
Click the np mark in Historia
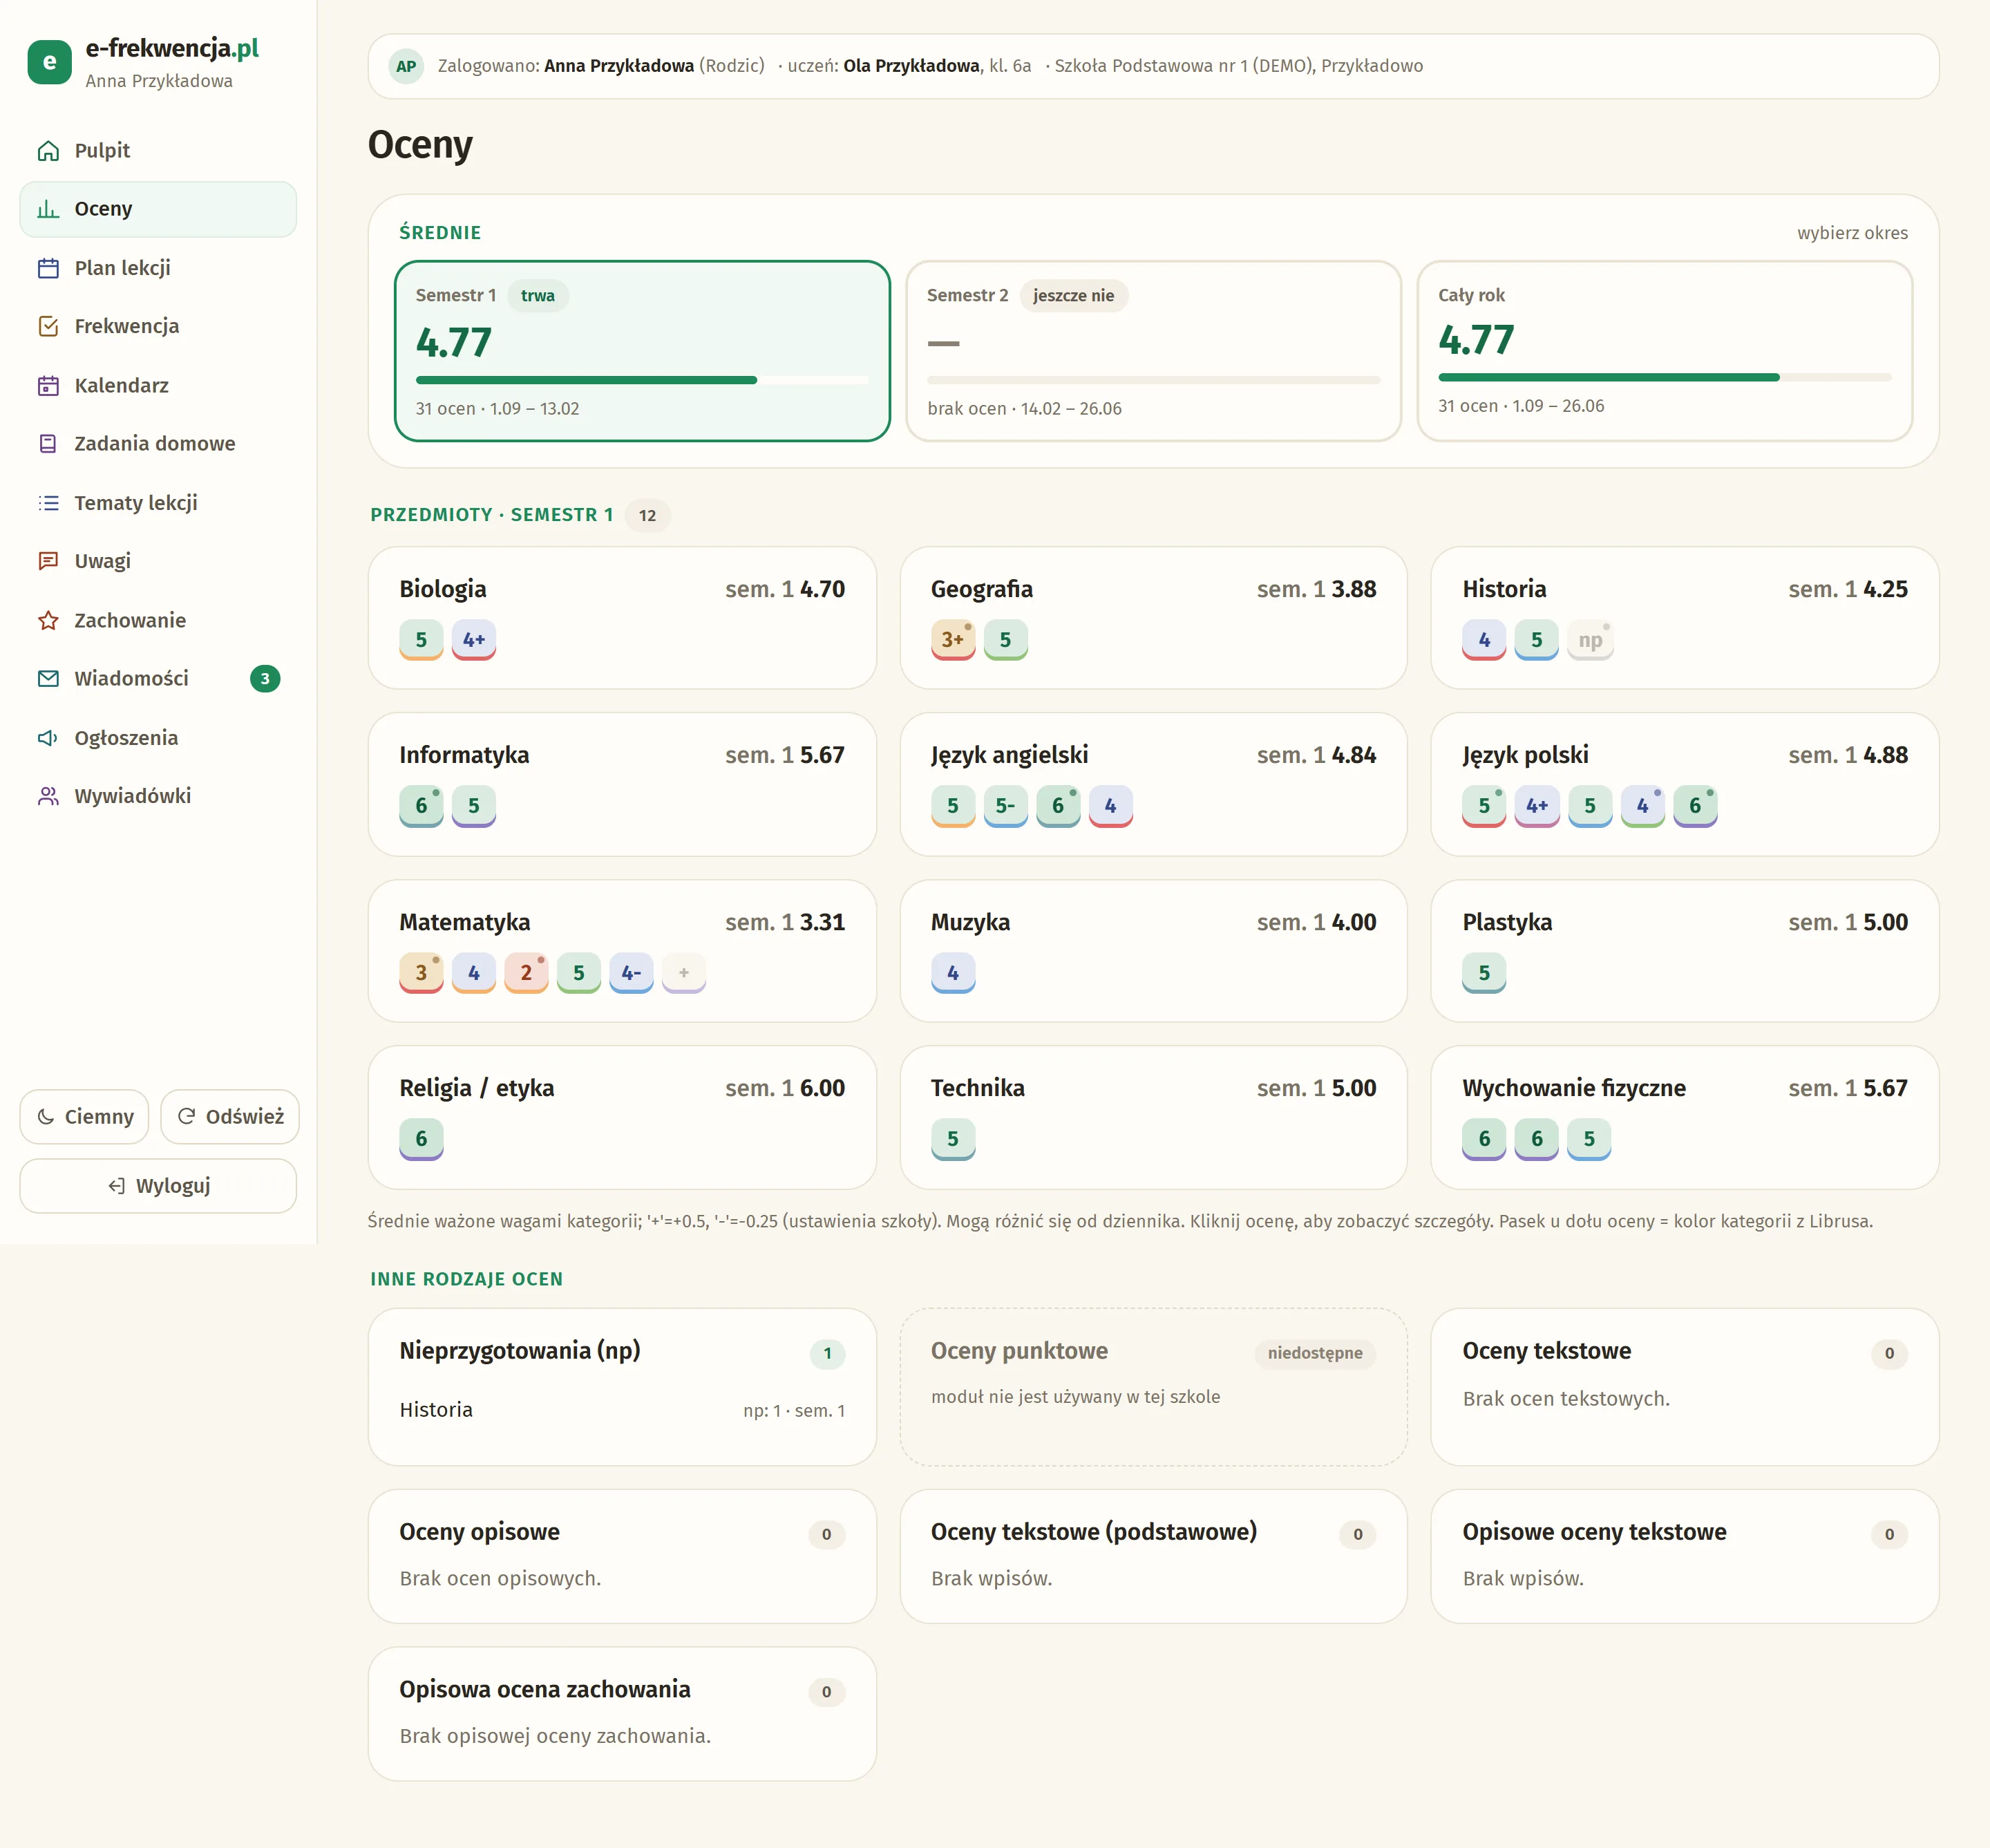(1590, 640)
